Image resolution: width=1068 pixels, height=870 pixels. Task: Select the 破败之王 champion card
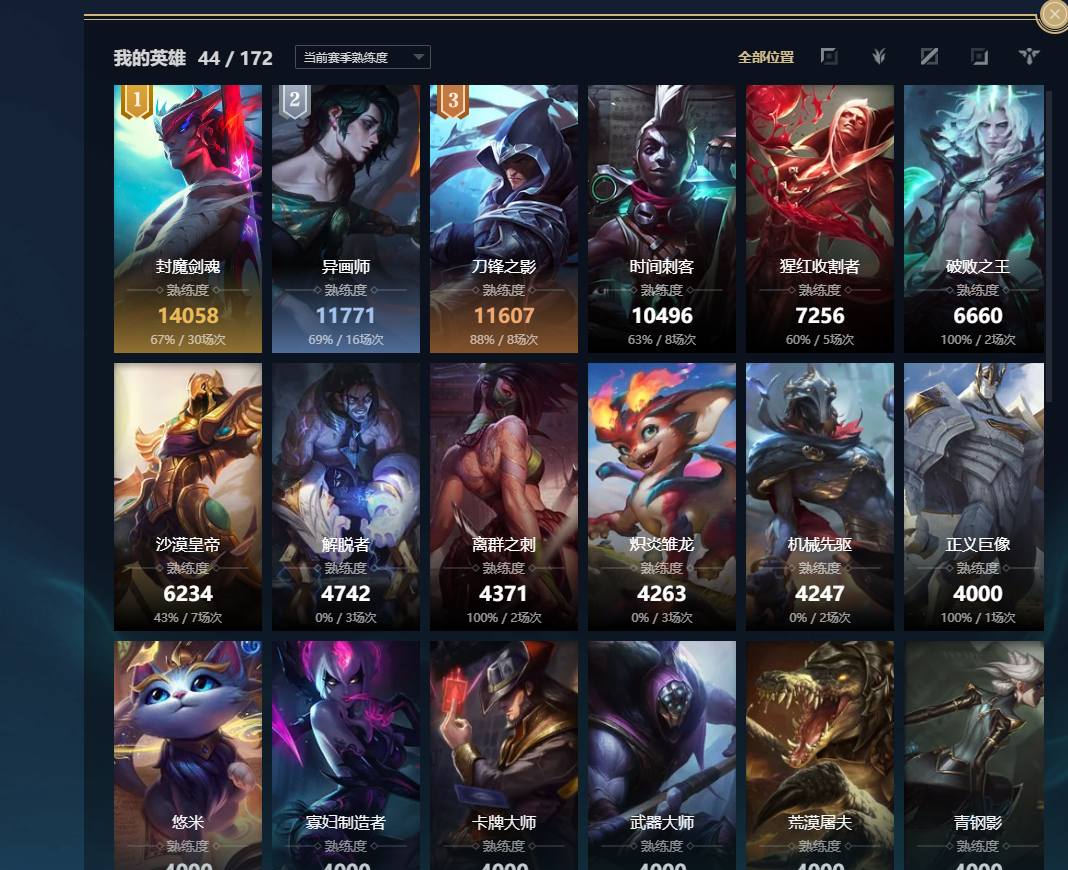click(x=974, y=219)
